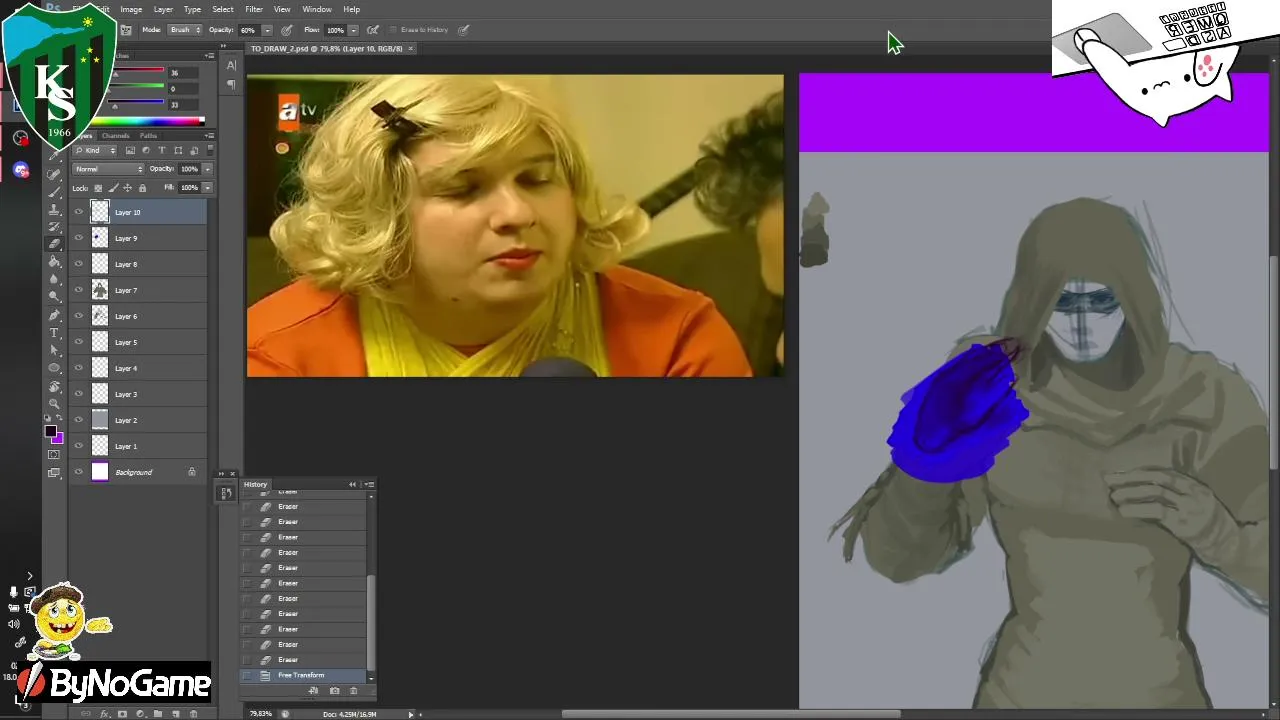Open the Layer menu
This screenshot has width=1280, height=720.
(x=163, y=9)
